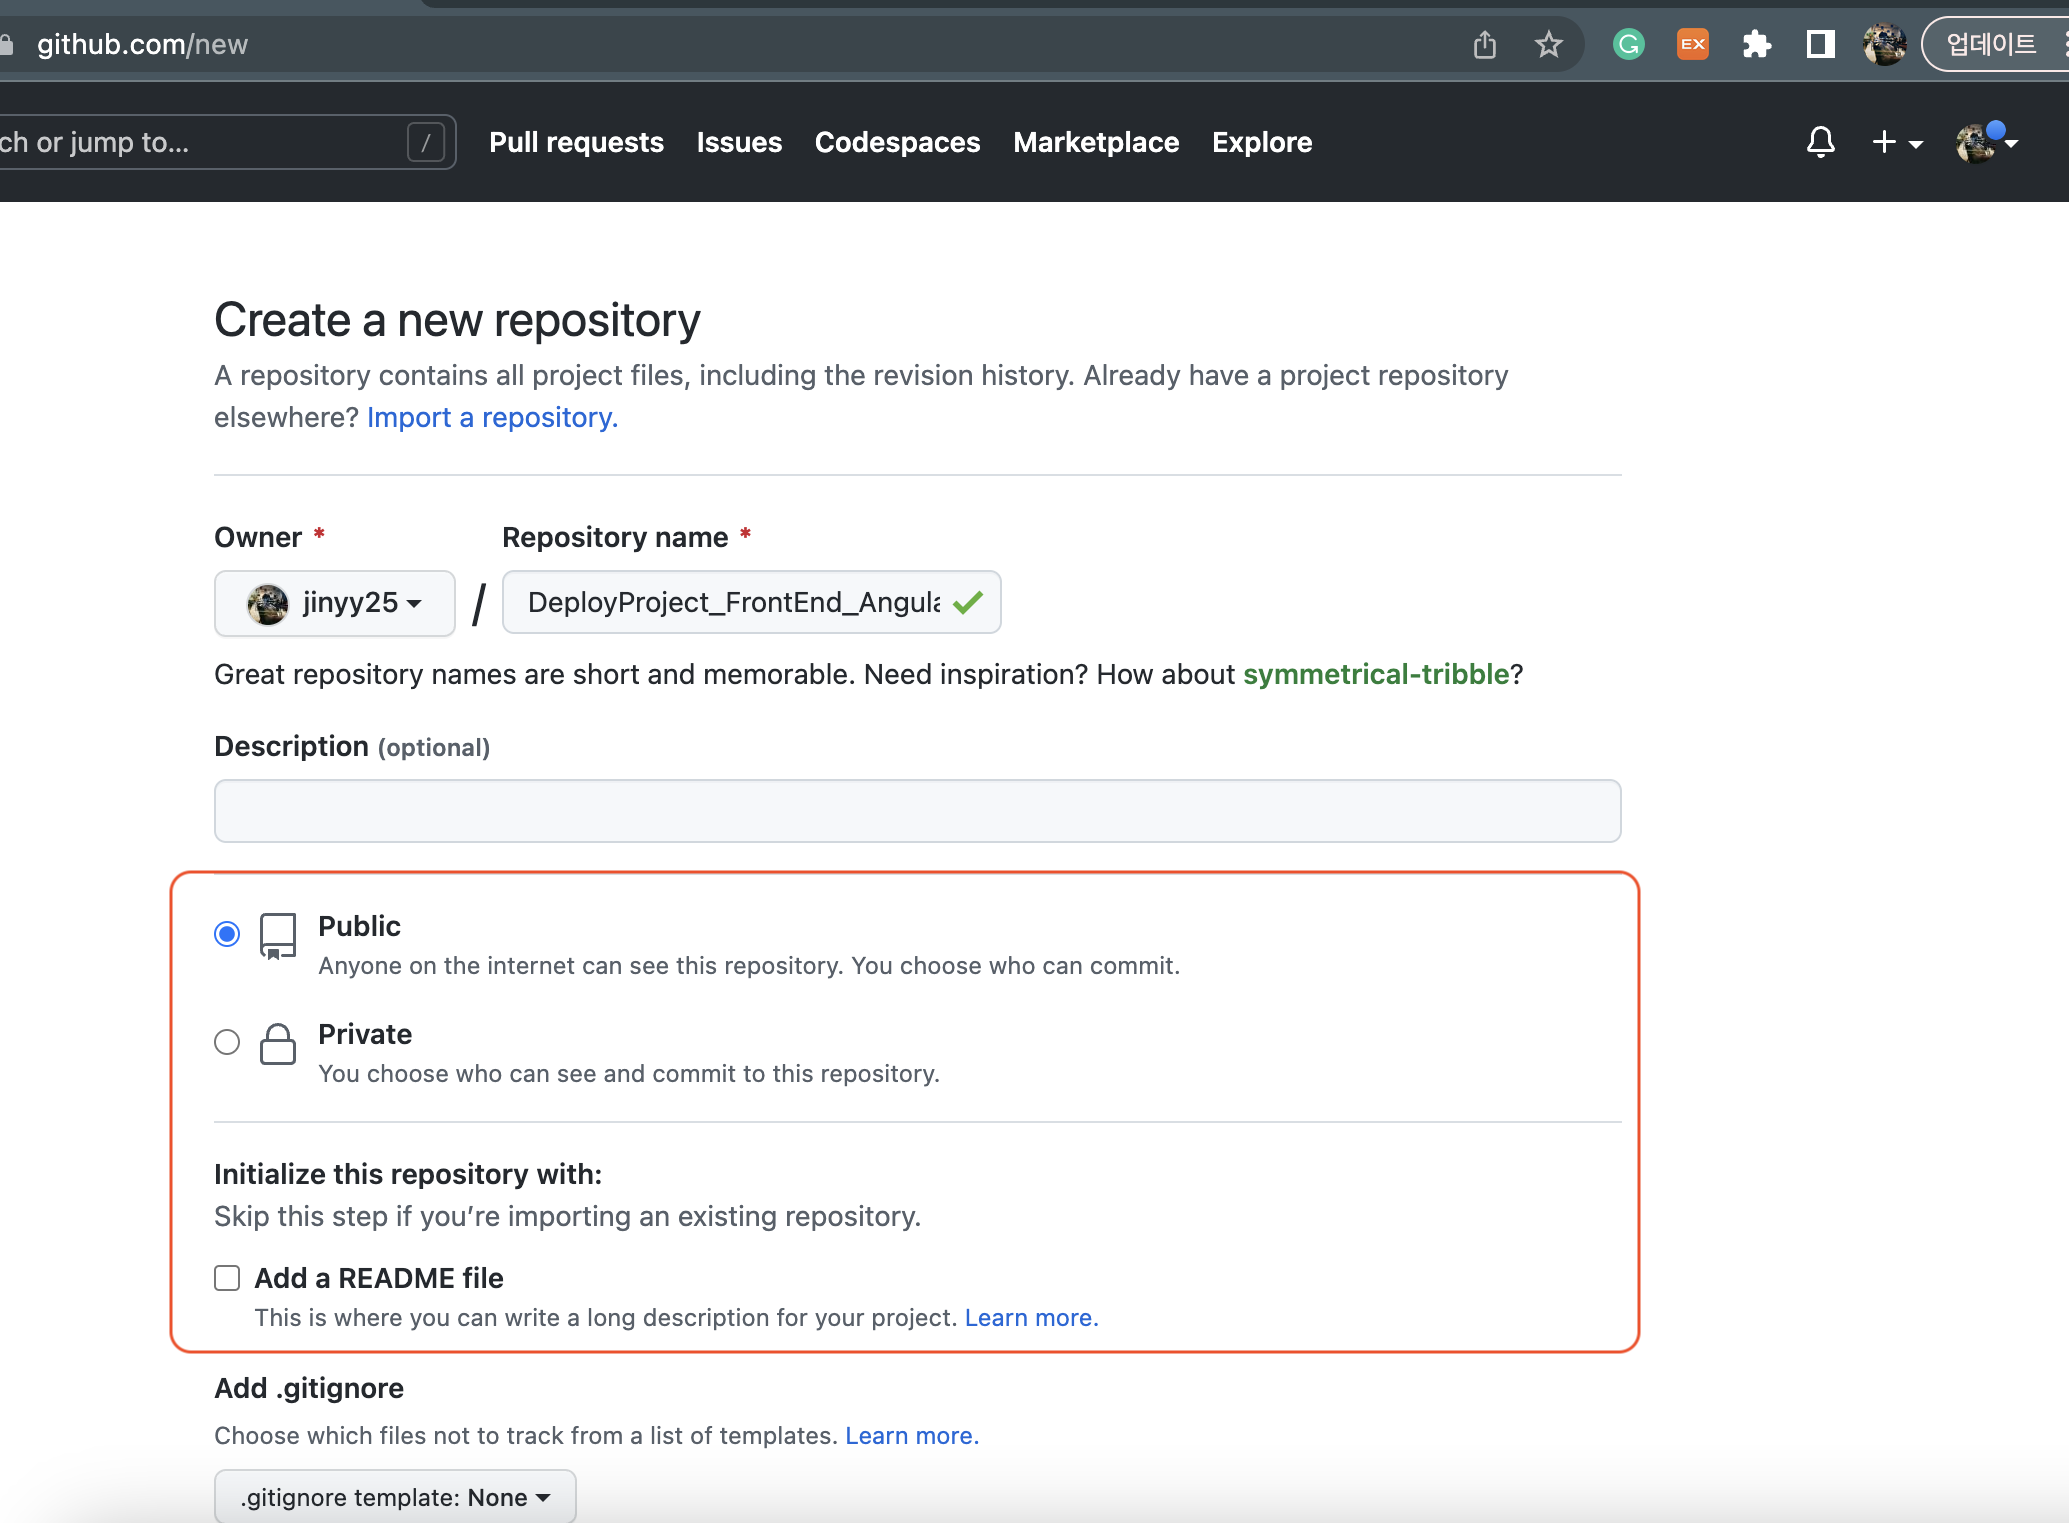
Task: Click the slash shortcut key icon in search
Action: tap(426, 142)
